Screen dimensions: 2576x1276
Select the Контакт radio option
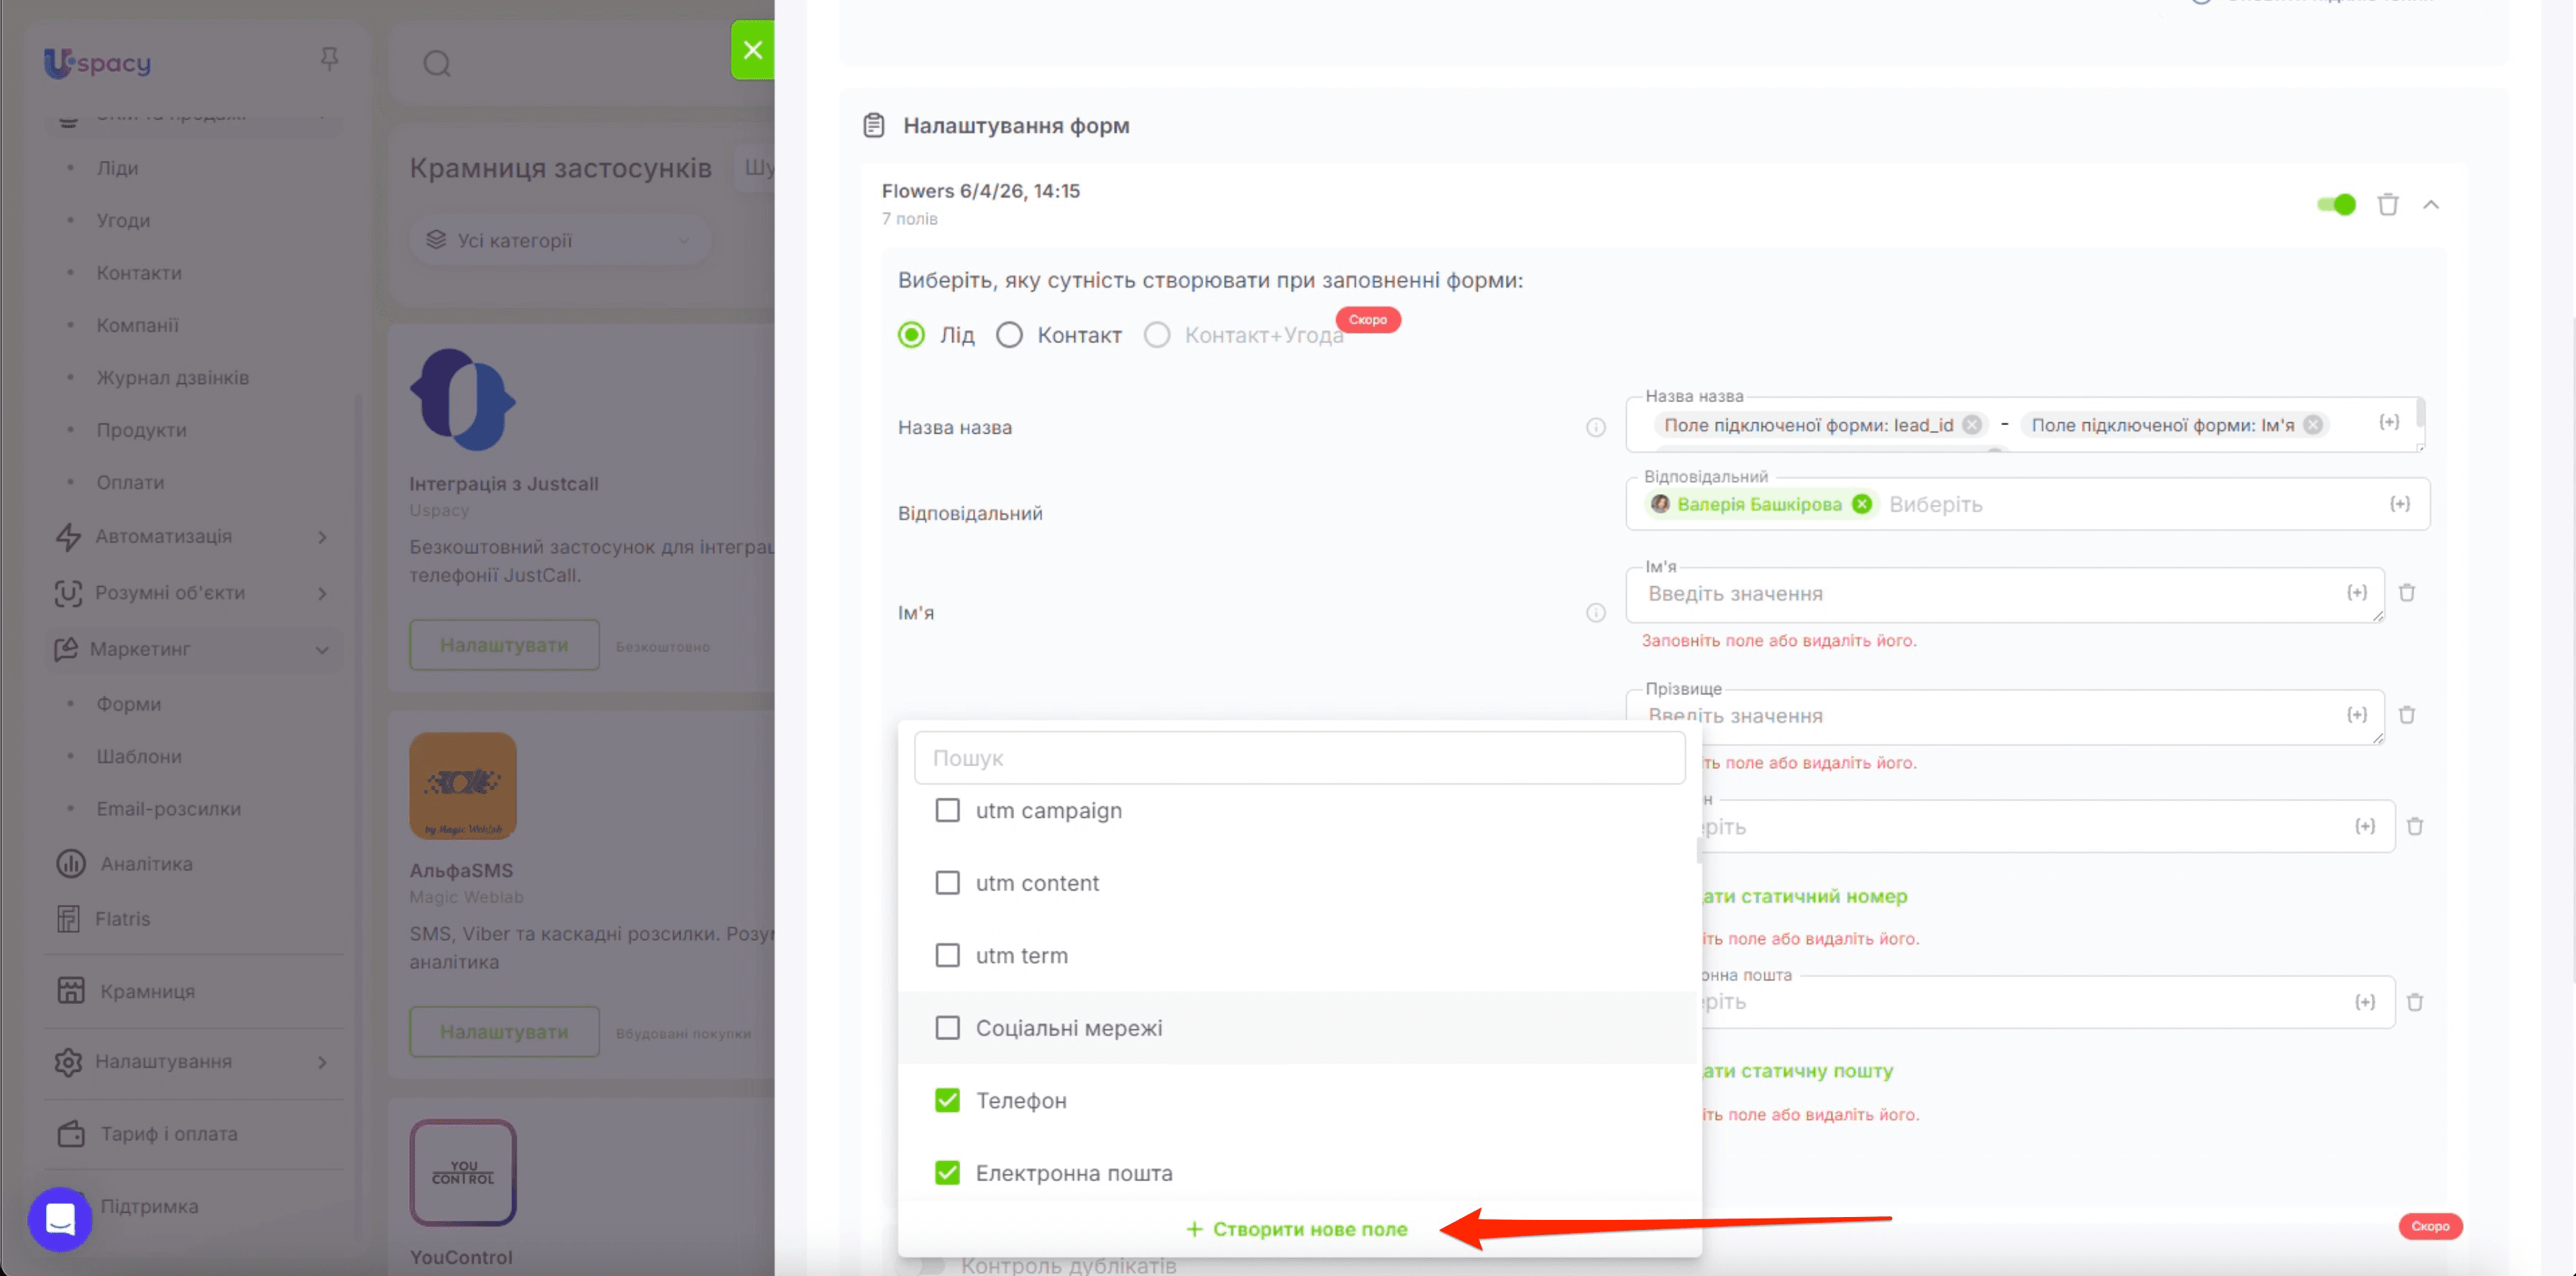tap(1009, 335)
